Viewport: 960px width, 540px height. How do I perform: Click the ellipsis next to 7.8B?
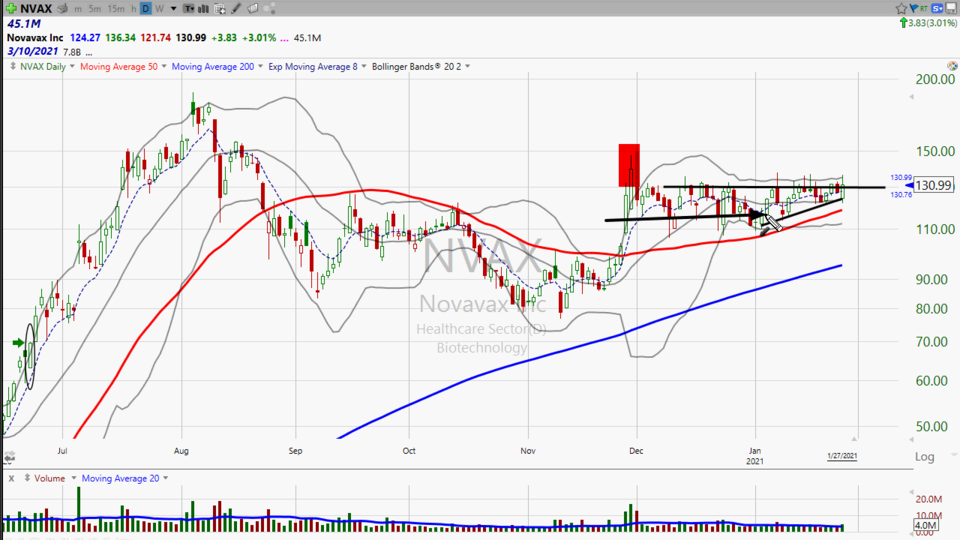pyautogui.click(x=89, y=53)
